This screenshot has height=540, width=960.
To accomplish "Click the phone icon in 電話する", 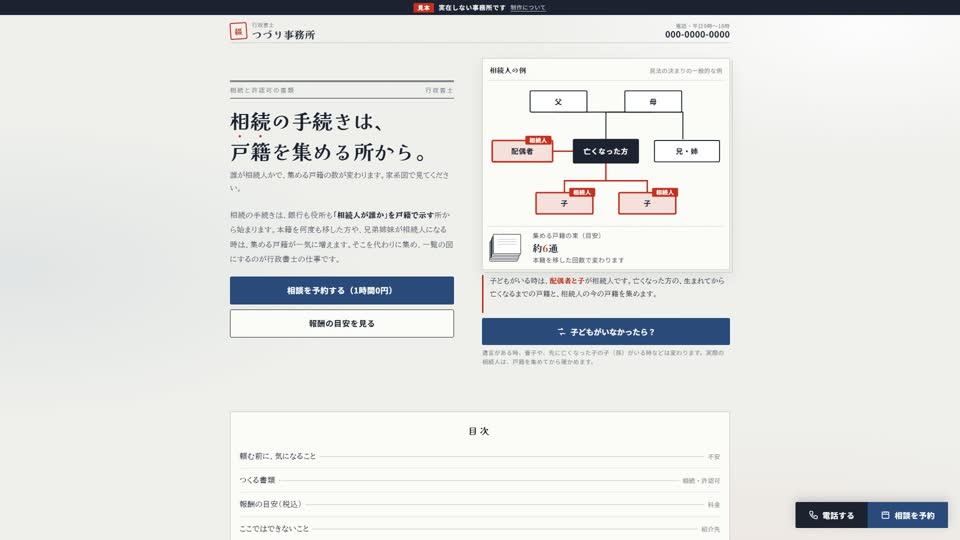I will click(813, 515).
